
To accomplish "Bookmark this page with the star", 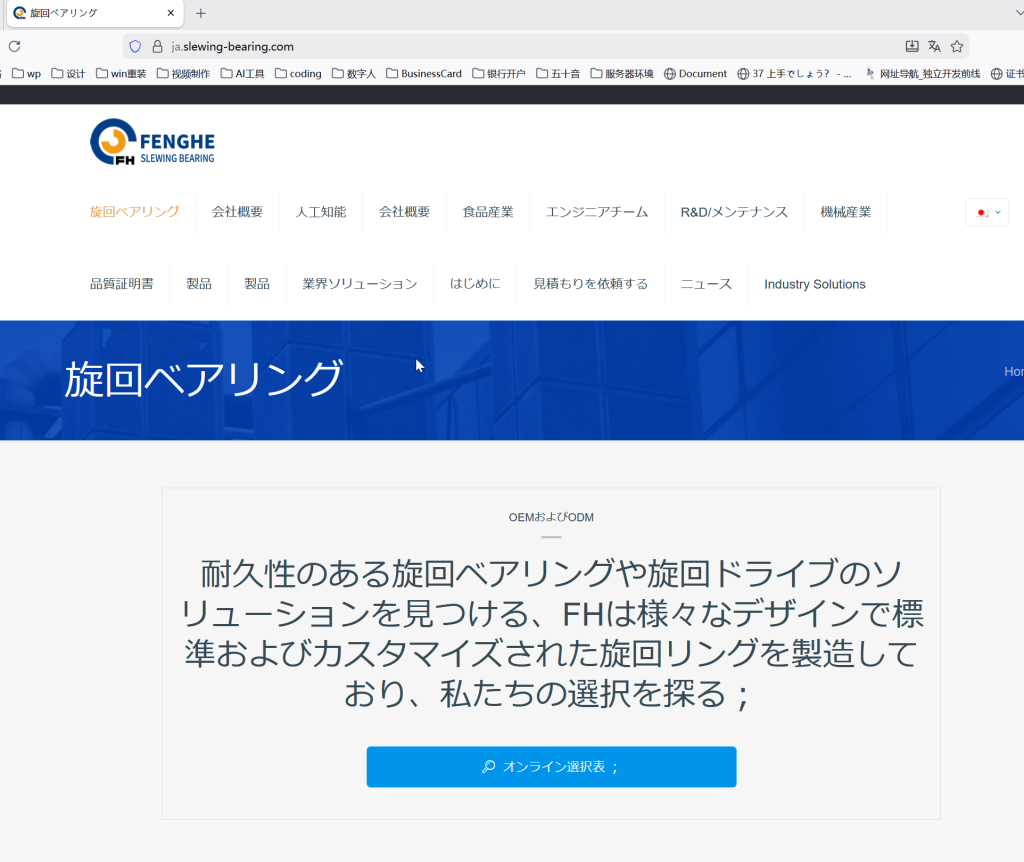I will tap(957, 46).
